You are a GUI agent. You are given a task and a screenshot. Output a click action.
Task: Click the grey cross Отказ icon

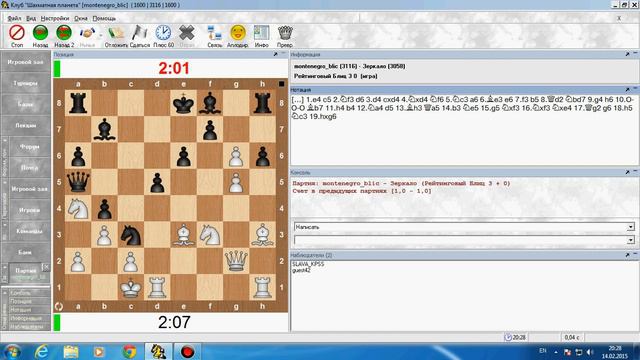(x=187, y=33)
